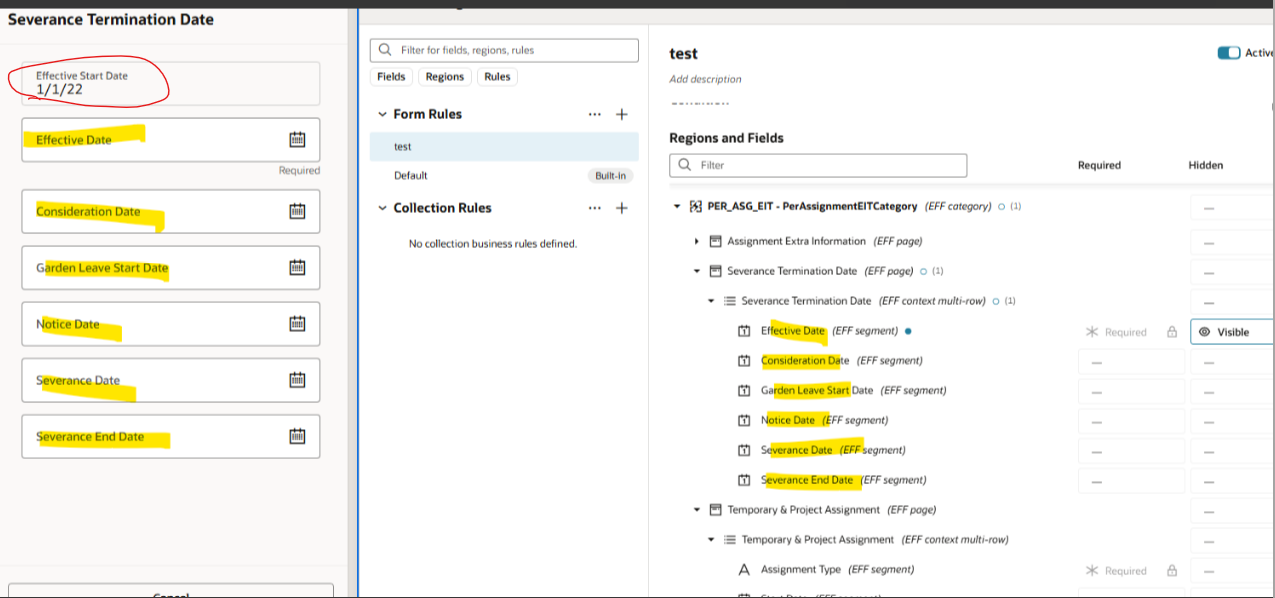Viewport: 1275px width, 598px height.
Task: Click the date icon beside Effective Date segment
Action: point(744,331)
